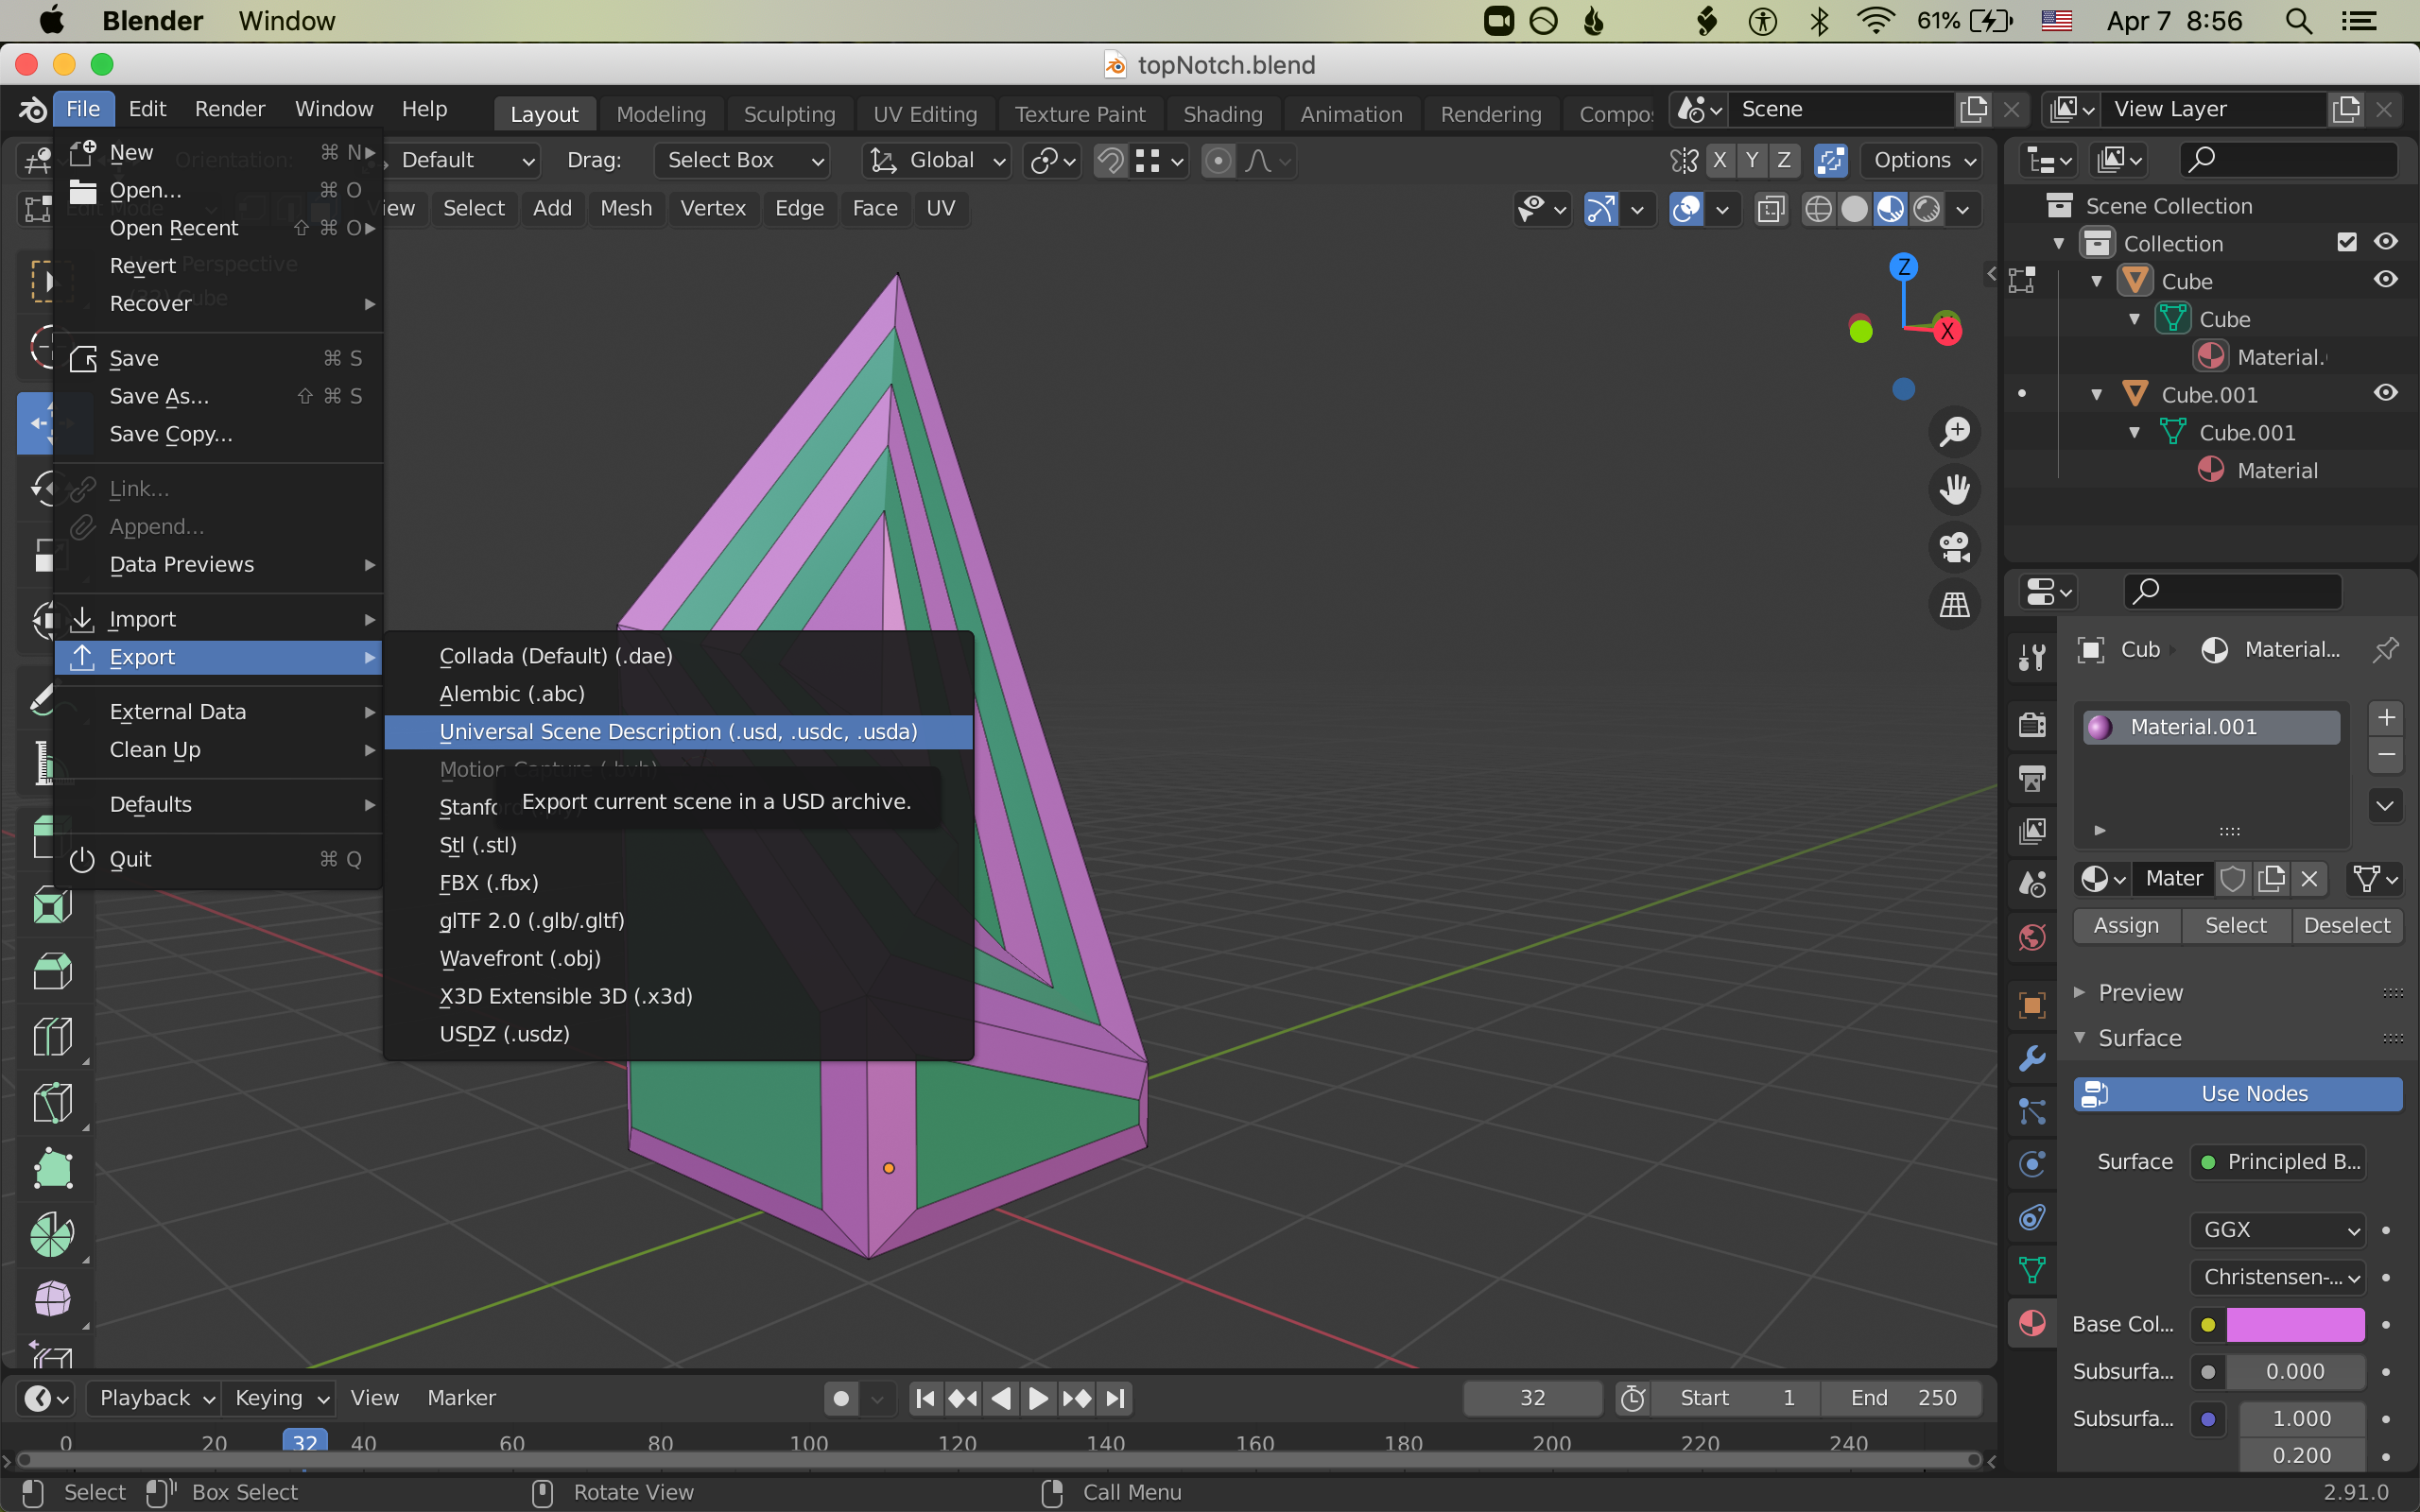The image size is (2420, 1512).
Task: Choose glTF 2.0 export option
Action: point(679,920)
